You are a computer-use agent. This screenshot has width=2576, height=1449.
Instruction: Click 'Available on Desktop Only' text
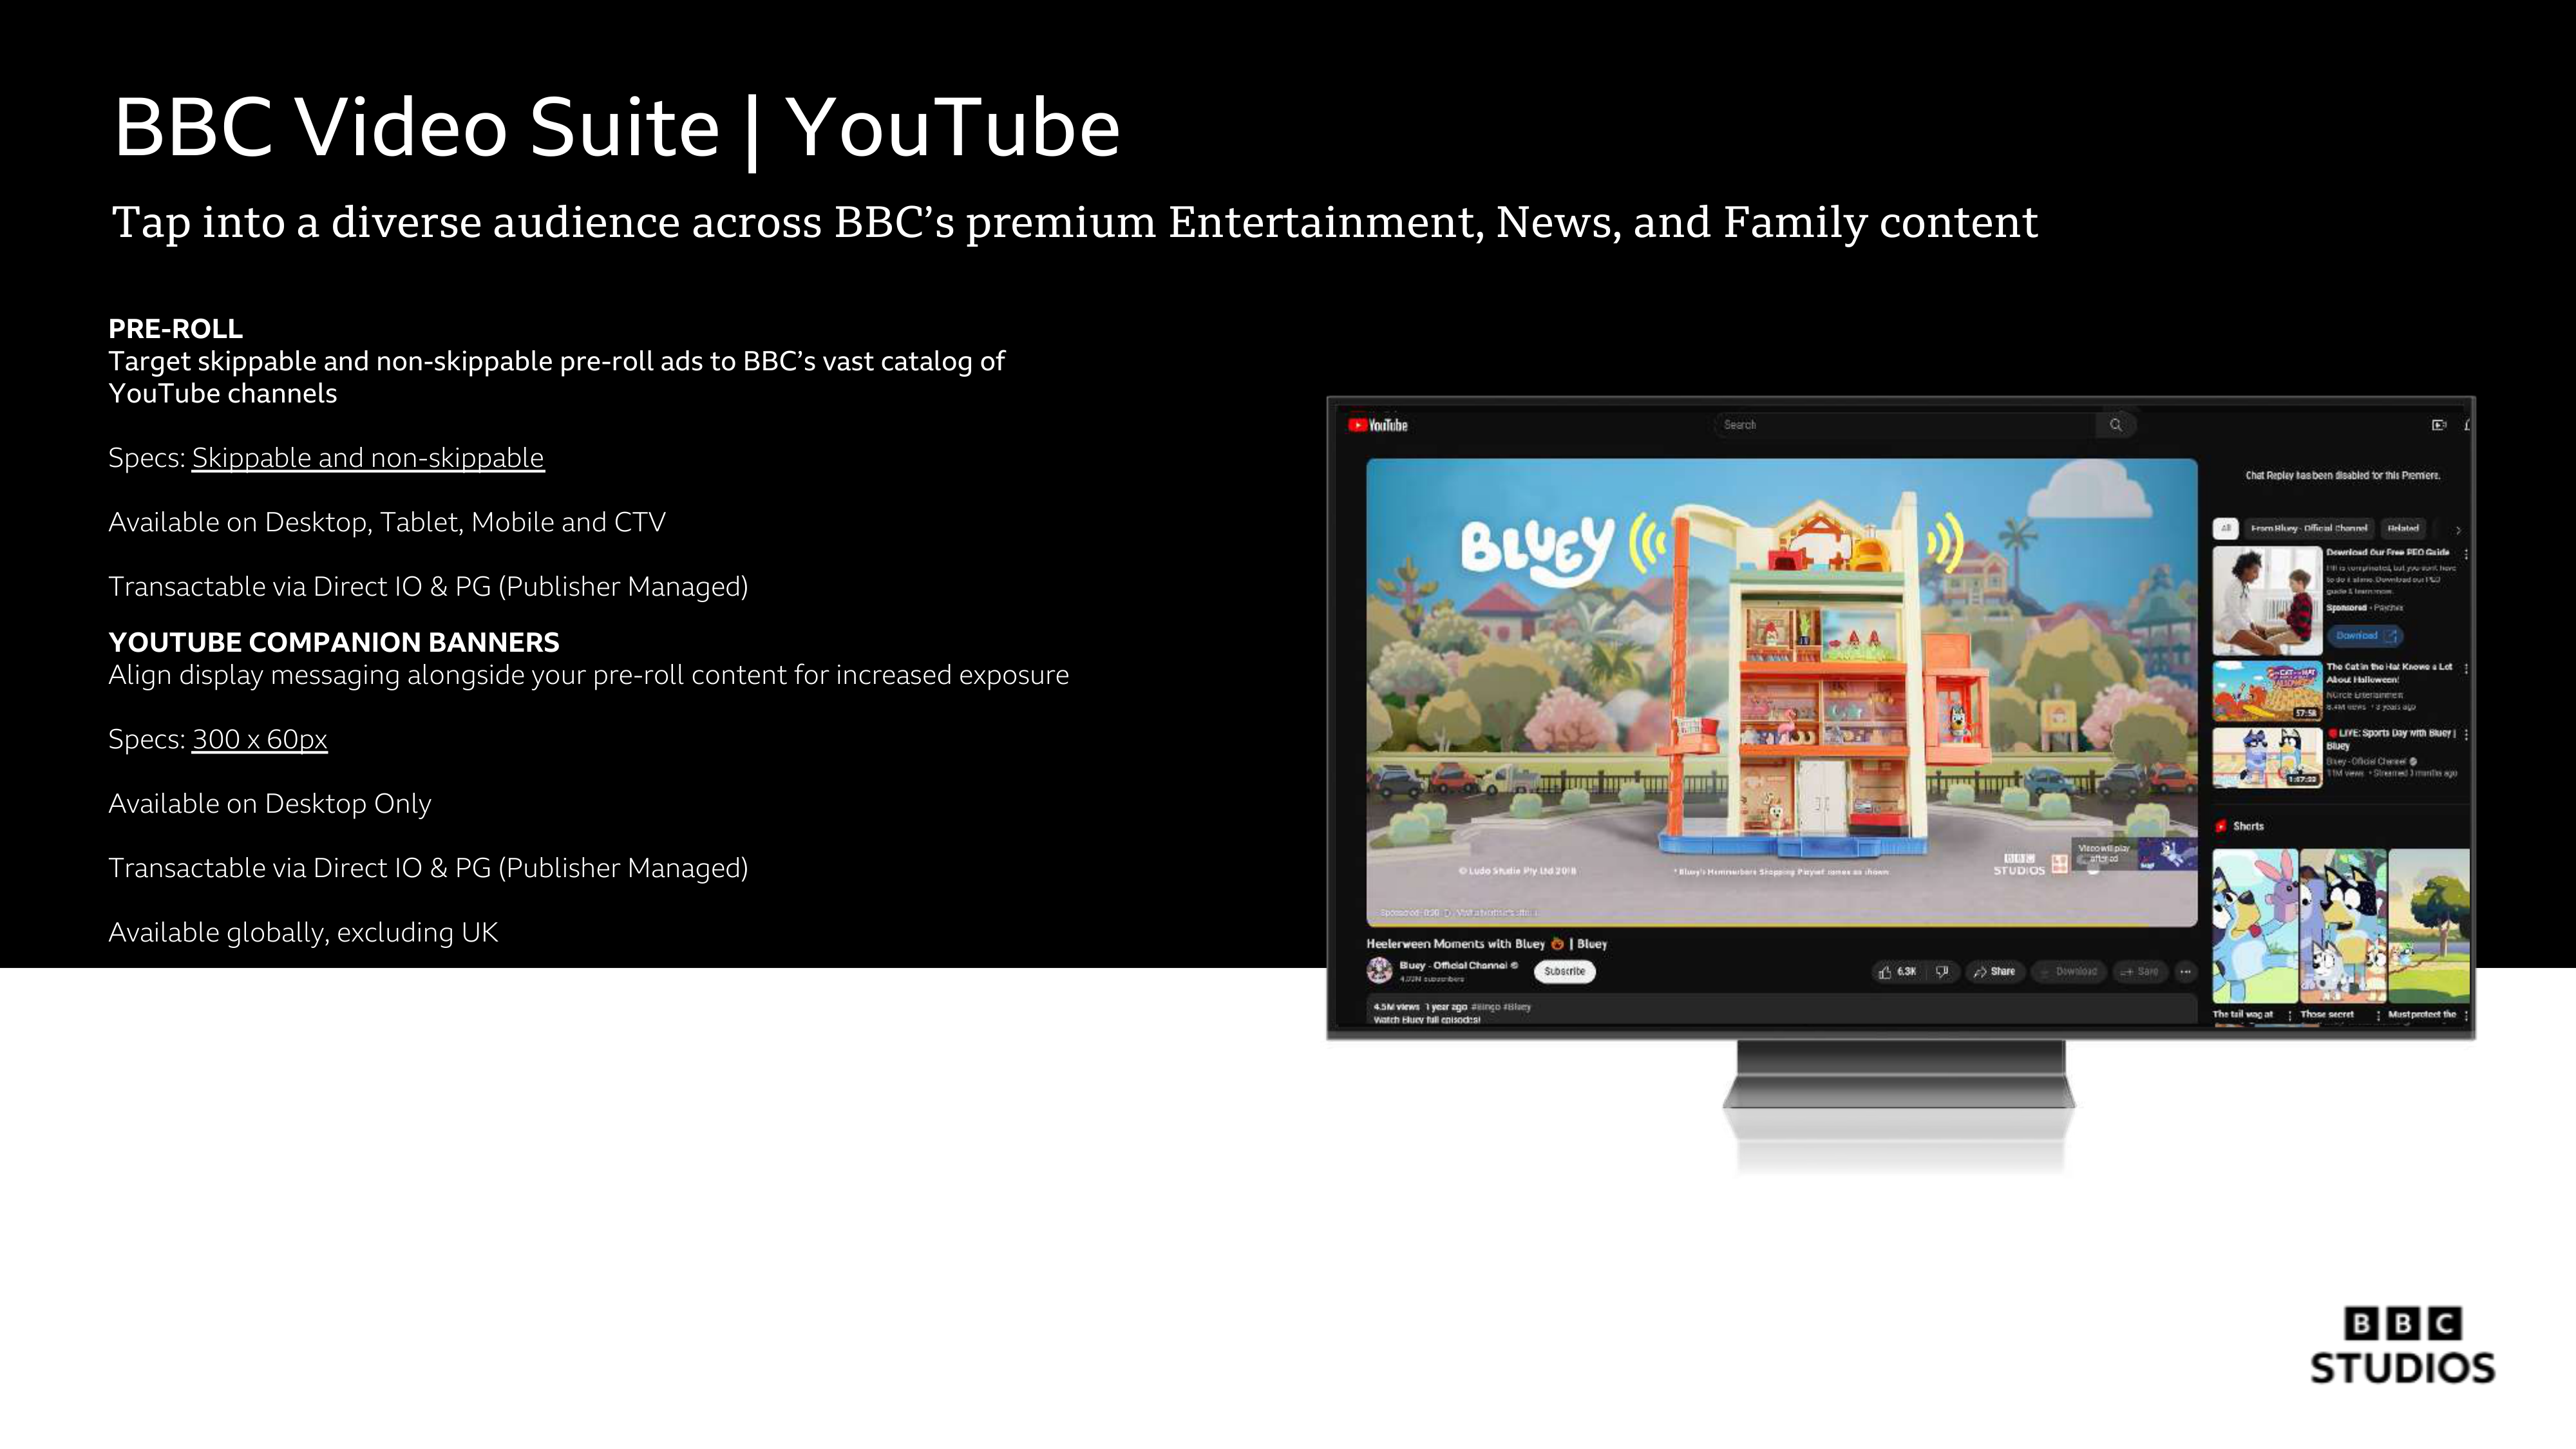click(x=270, y=804)
